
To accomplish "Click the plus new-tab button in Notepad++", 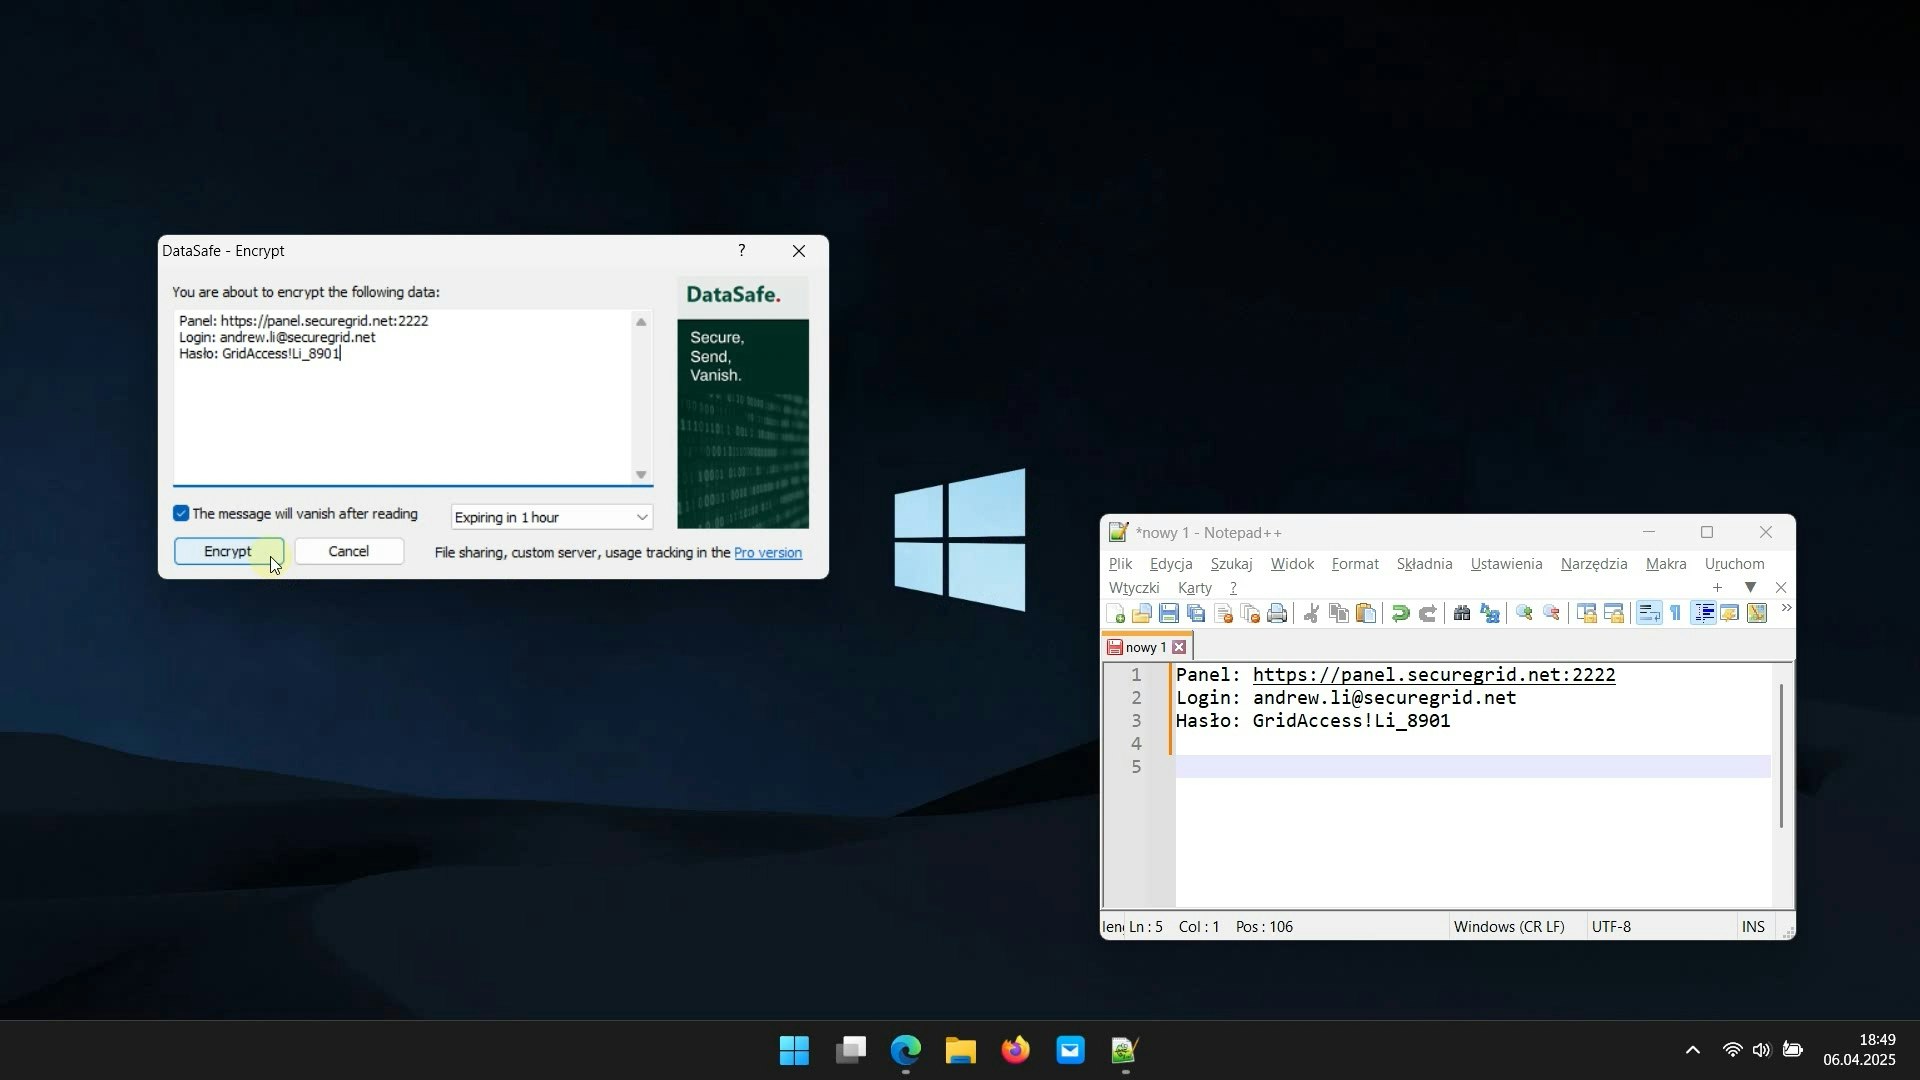I will [x=1717, y=588].
